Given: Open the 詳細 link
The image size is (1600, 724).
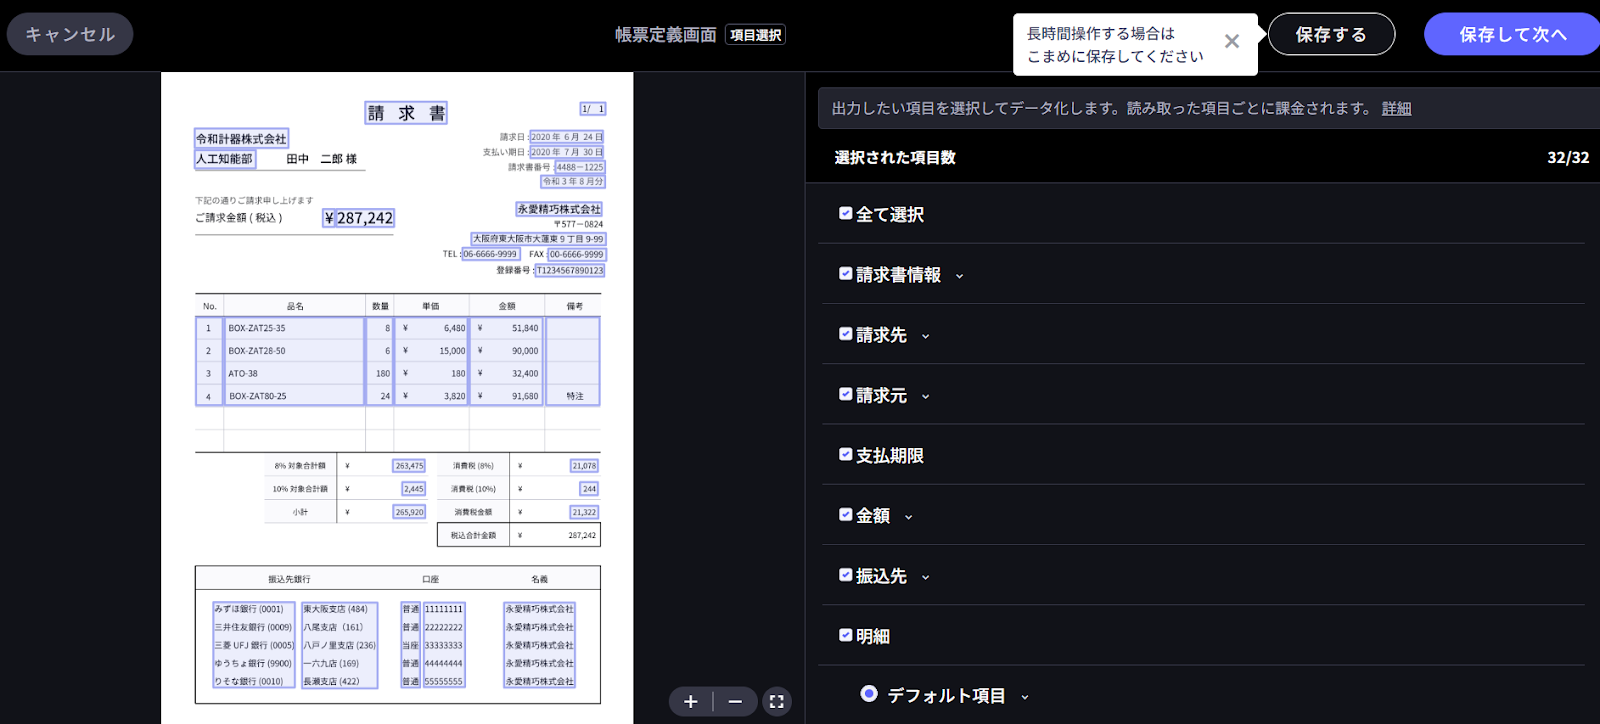Looking at the screenshot, I should point(1396,108).
